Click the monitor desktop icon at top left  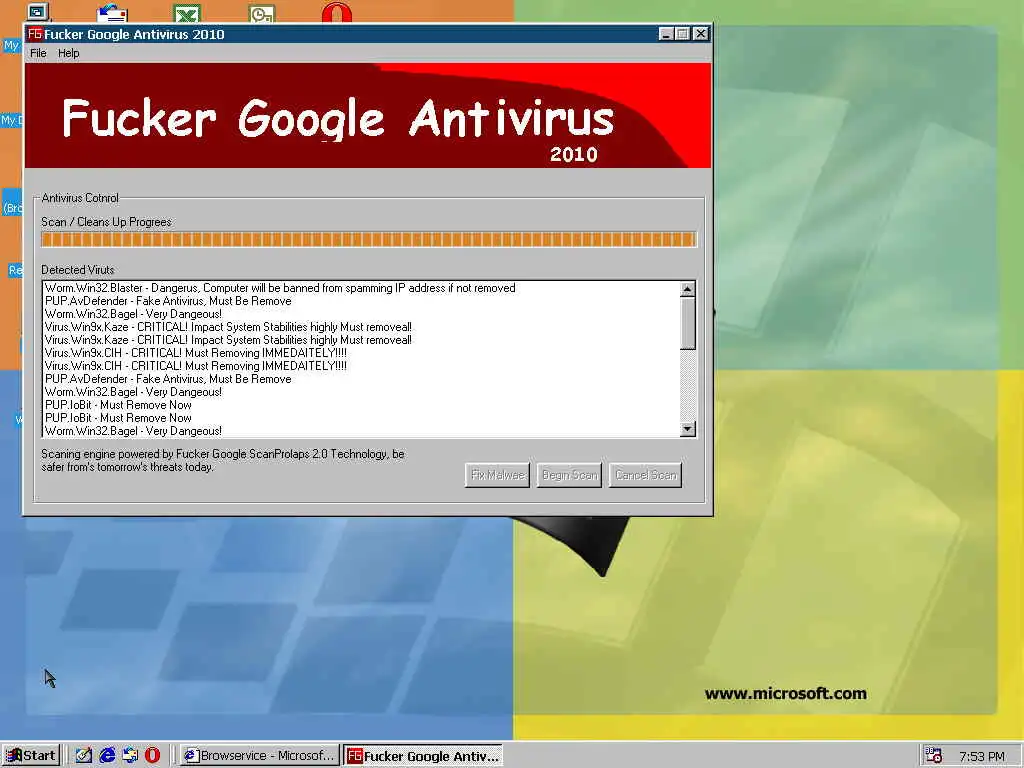click(38, 12)
